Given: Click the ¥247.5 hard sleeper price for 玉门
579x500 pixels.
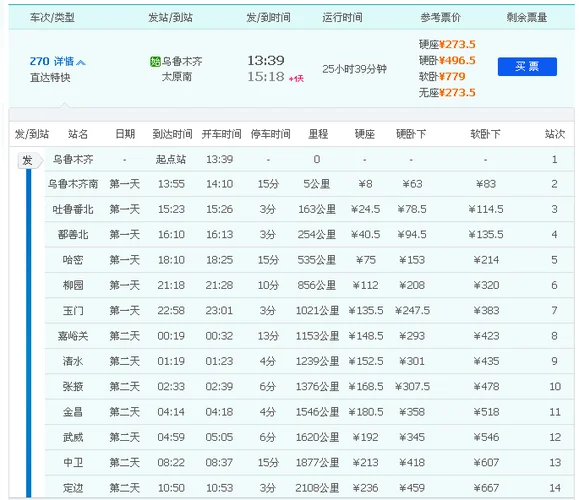Looking at the screenshot, I should pyautogui.click(x=412, y=311).
